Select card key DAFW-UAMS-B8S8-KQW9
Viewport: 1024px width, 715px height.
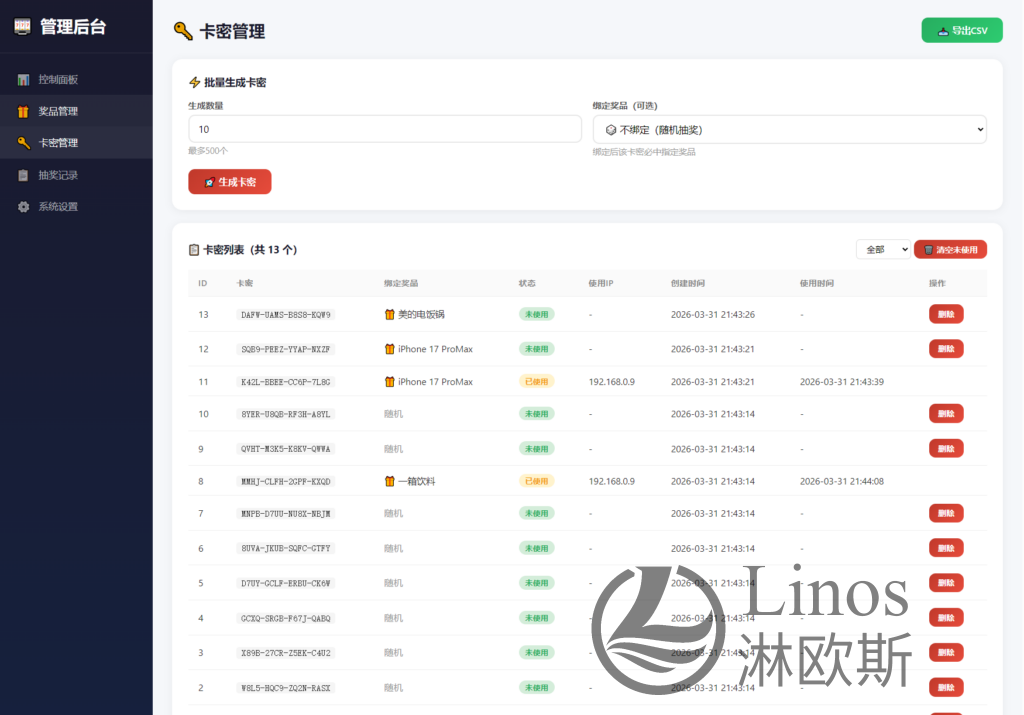click(x=285, y=315)
